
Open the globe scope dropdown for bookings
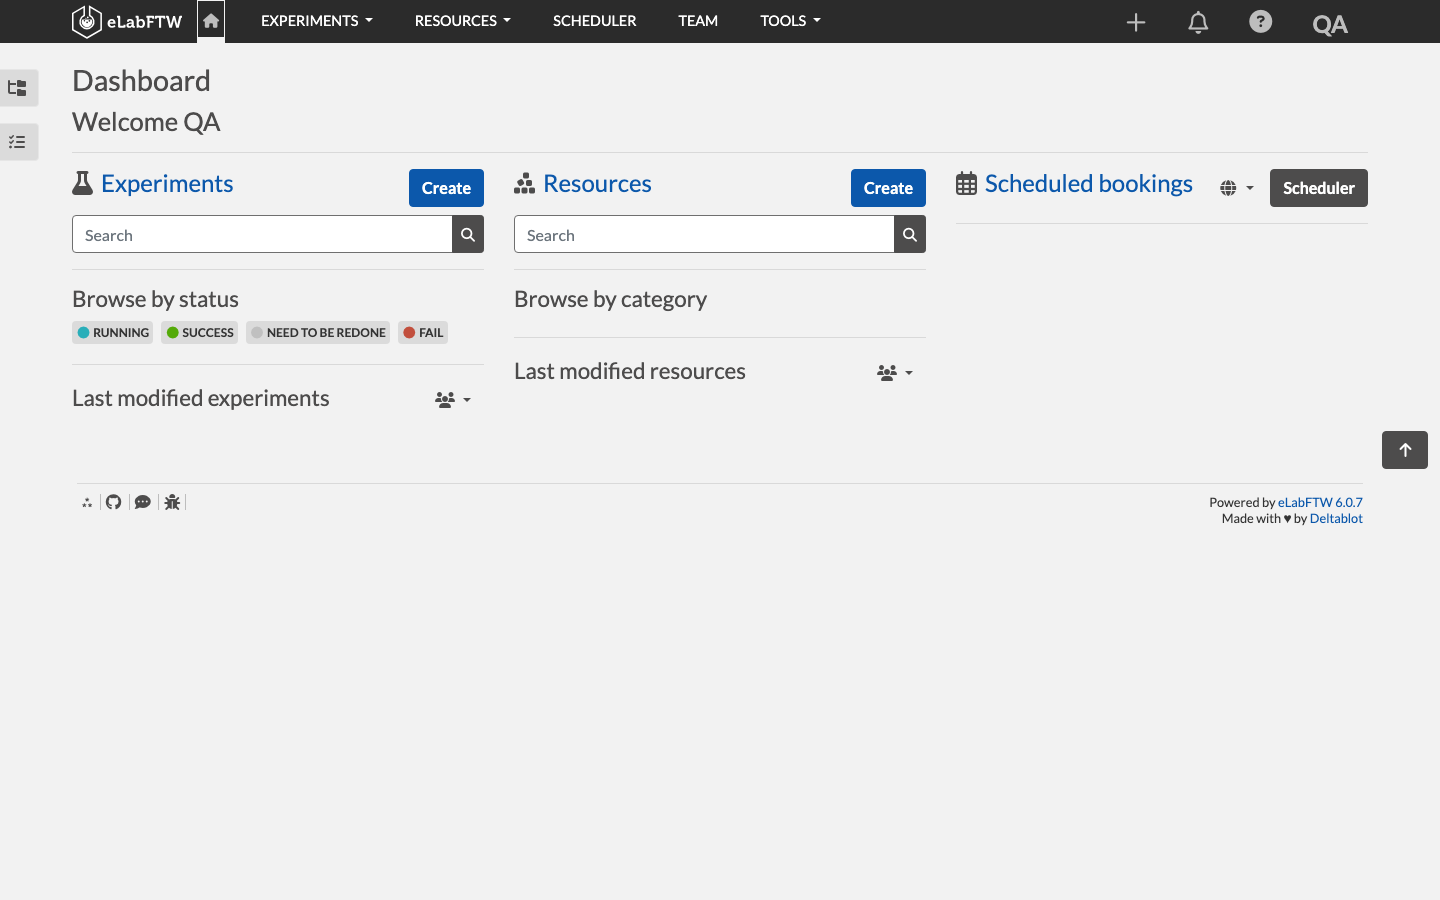(1237, 188)
